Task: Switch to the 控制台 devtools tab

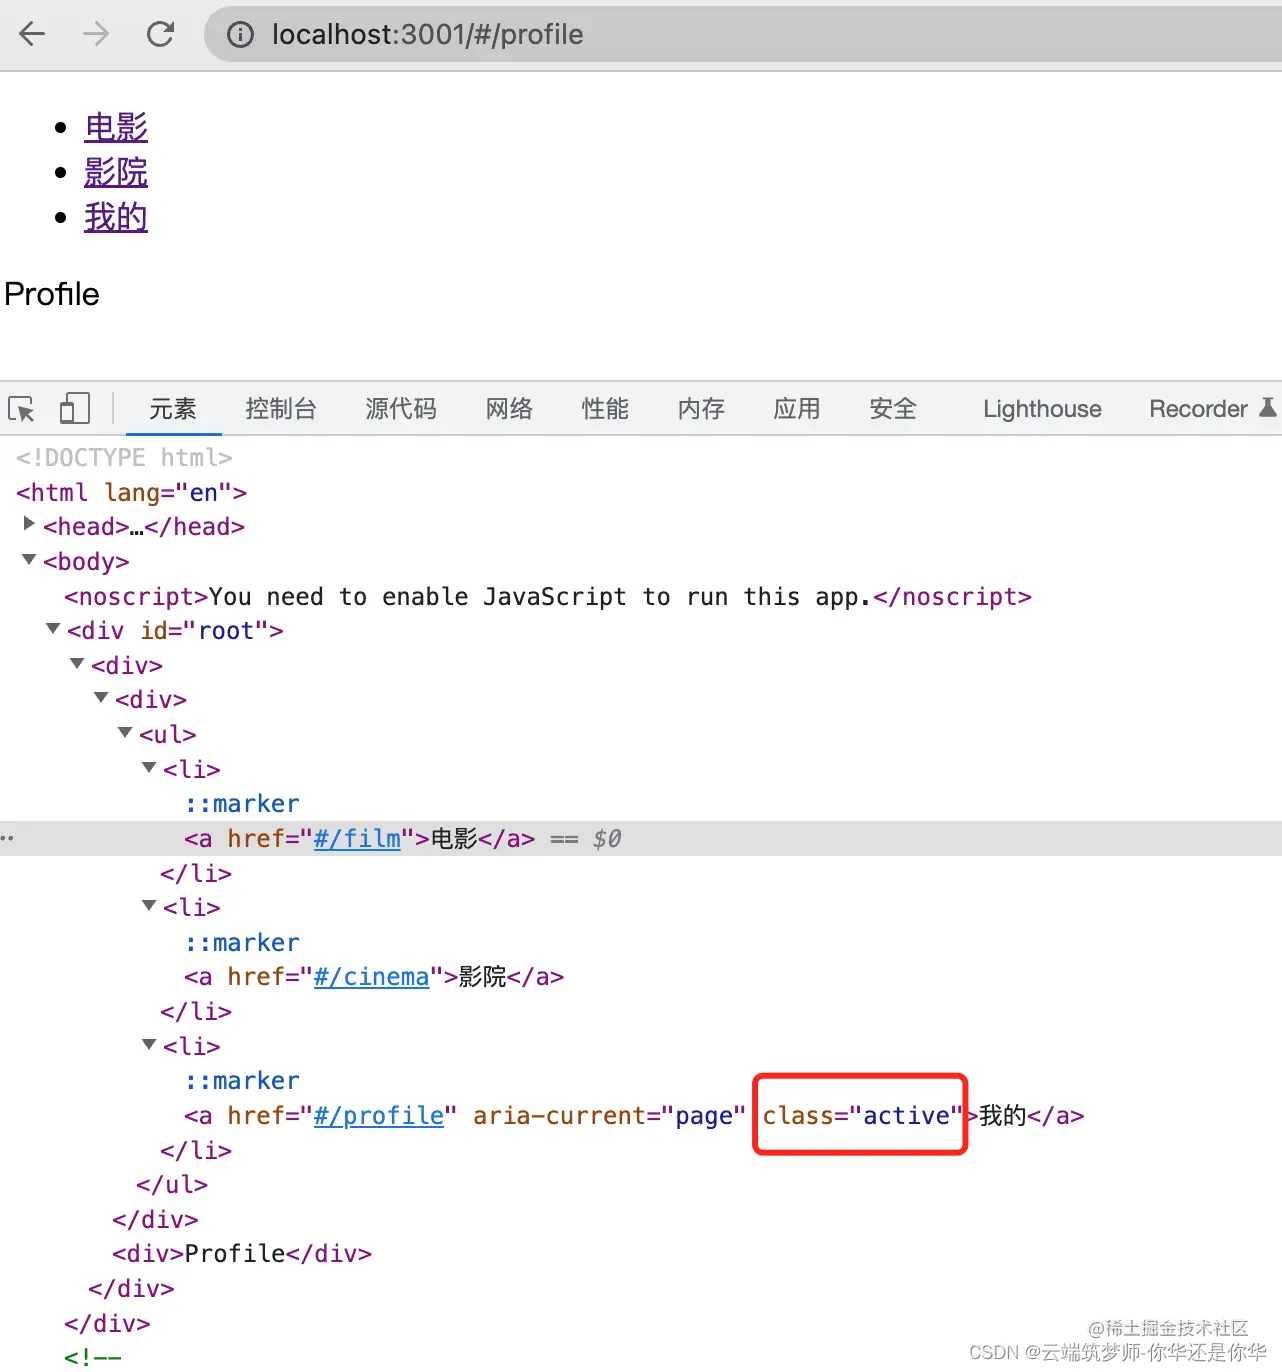Action: [x=281, y=409]
